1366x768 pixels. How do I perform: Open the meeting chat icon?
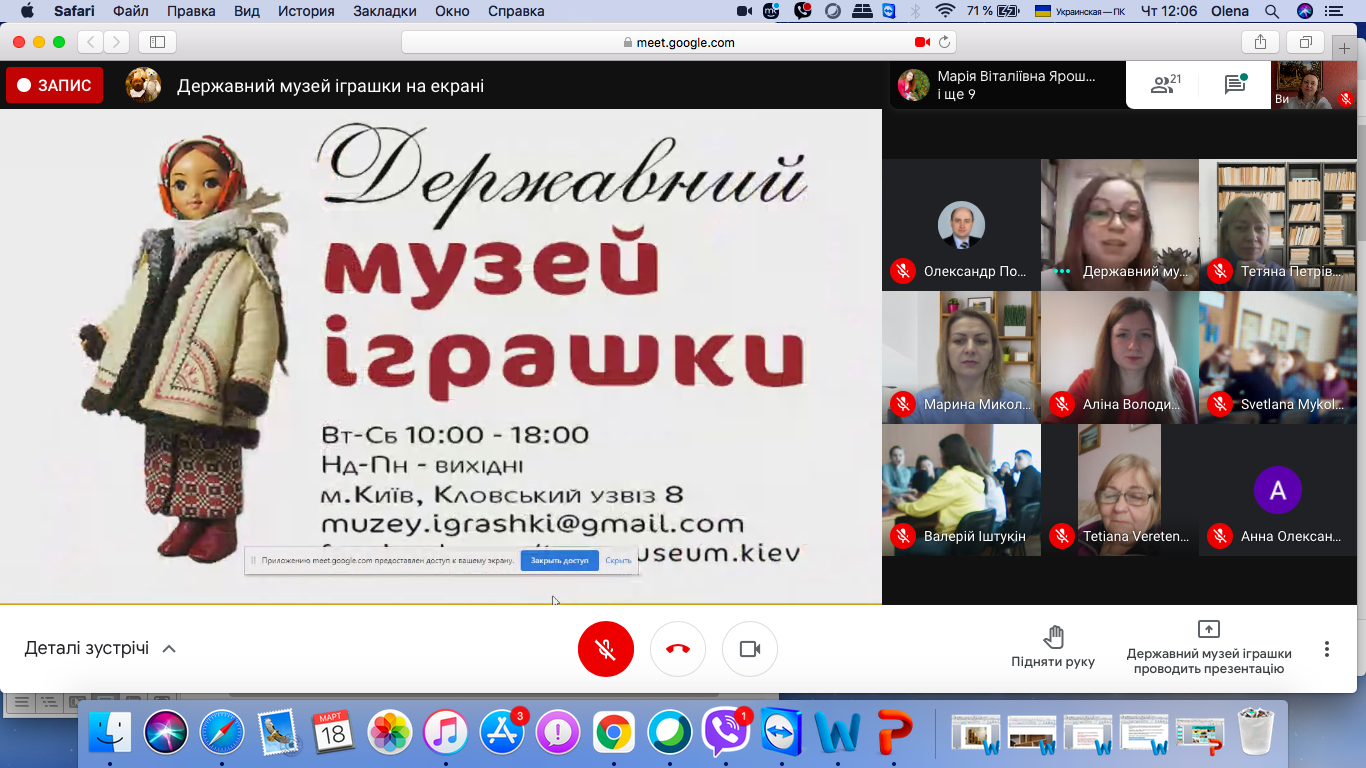pos(1235,85)
